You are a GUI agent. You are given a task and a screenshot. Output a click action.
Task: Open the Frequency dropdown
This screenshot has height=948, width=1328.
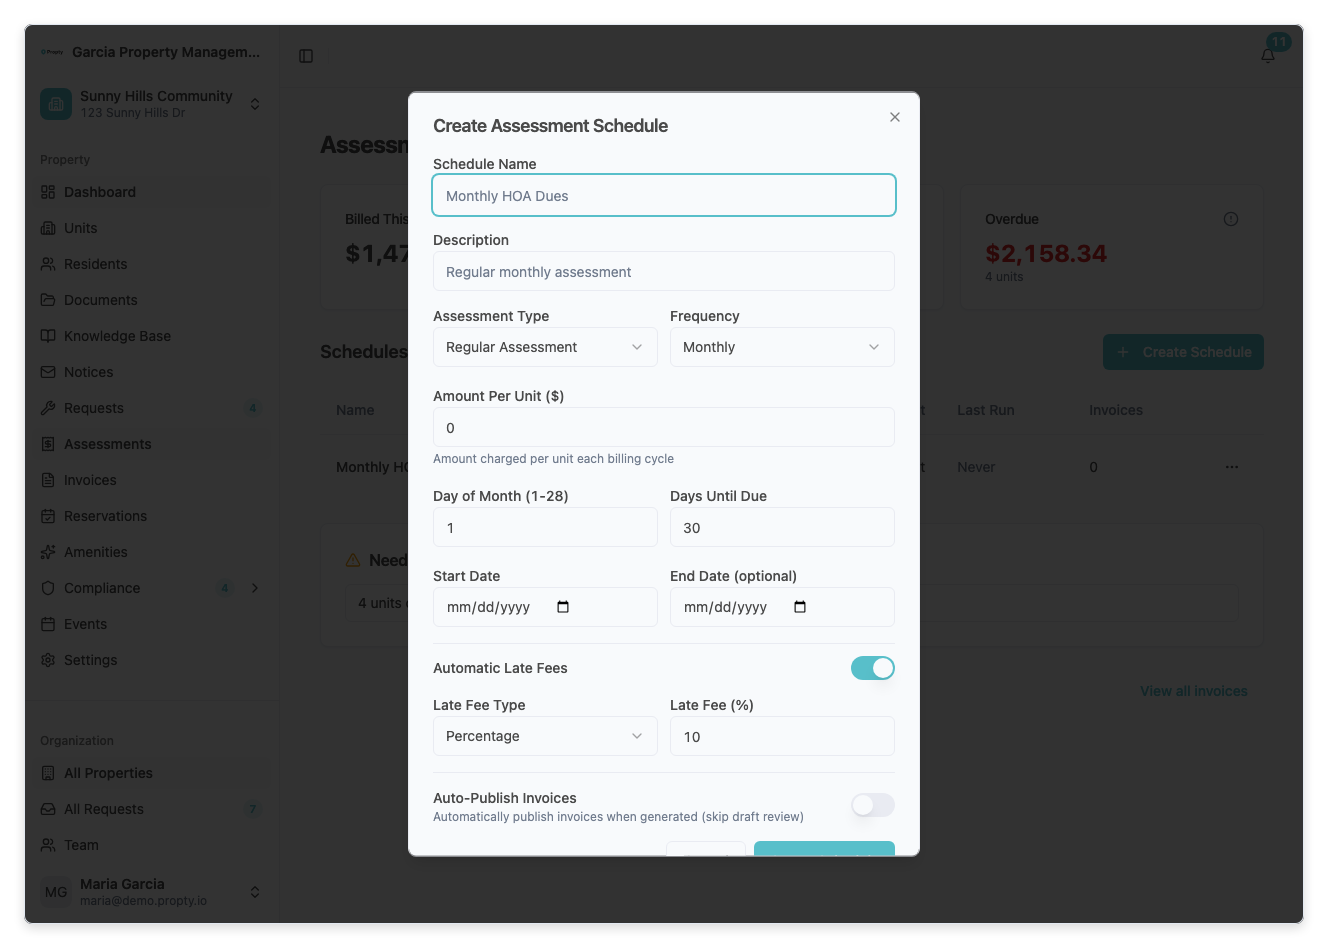pos(782,347)
